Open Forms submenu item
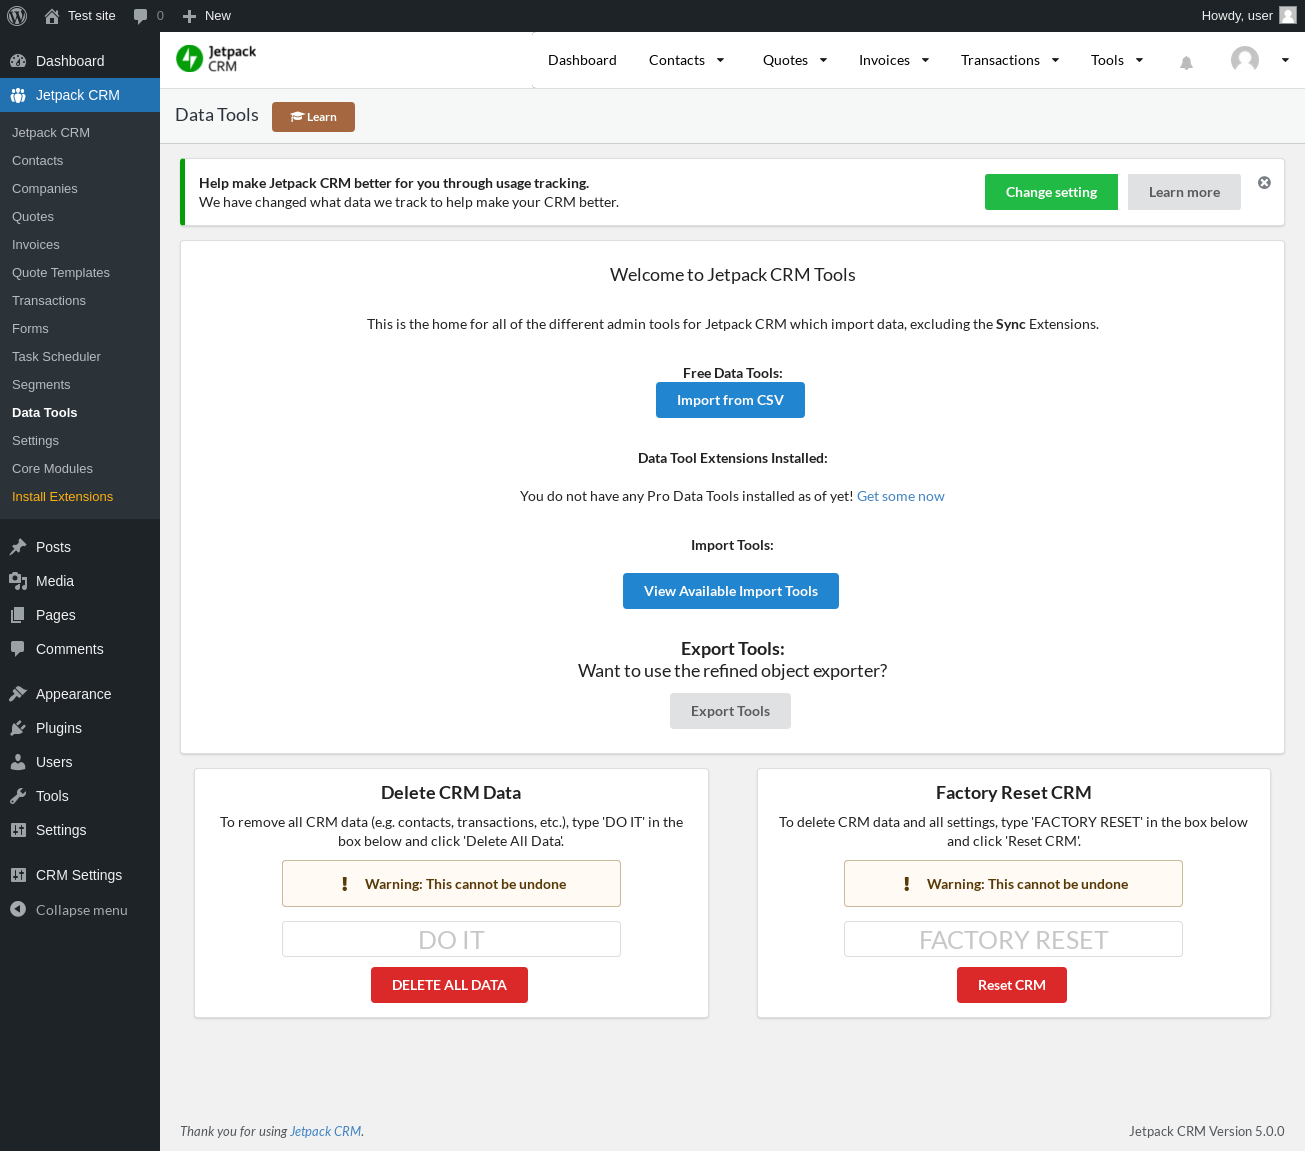The width and height of the screenshot is (1305, 1151). pos(80,329)
